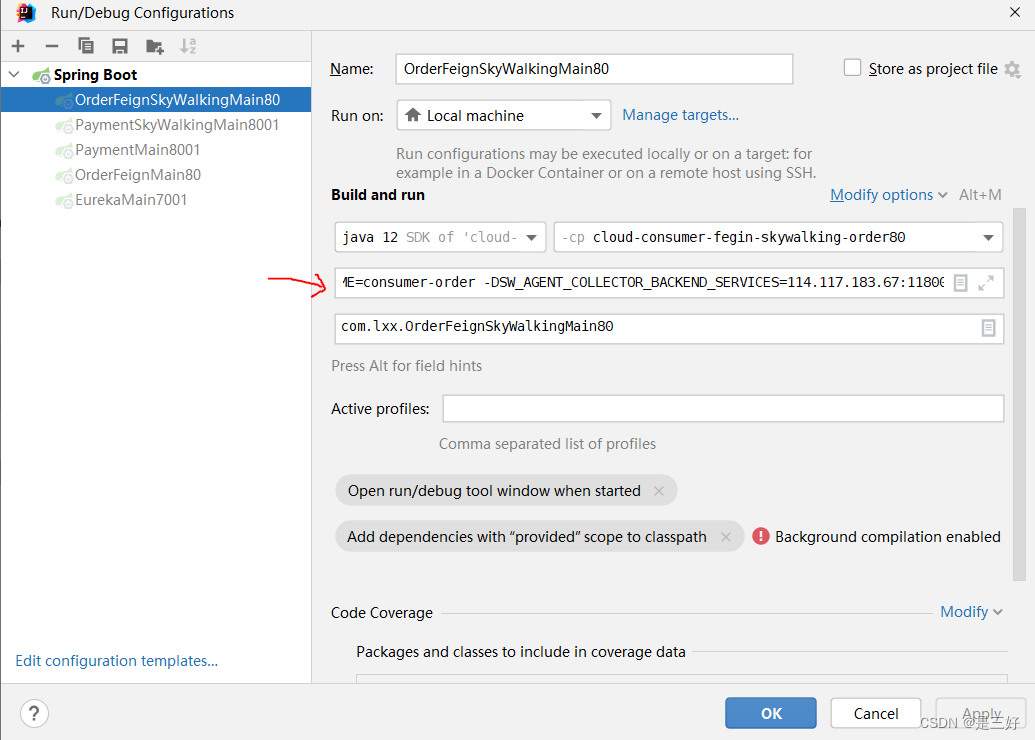Click the IntelliJ IDEA logo icon
Image resolution: width=1035 pixels, height=740 pixels.
click(26, 13)
